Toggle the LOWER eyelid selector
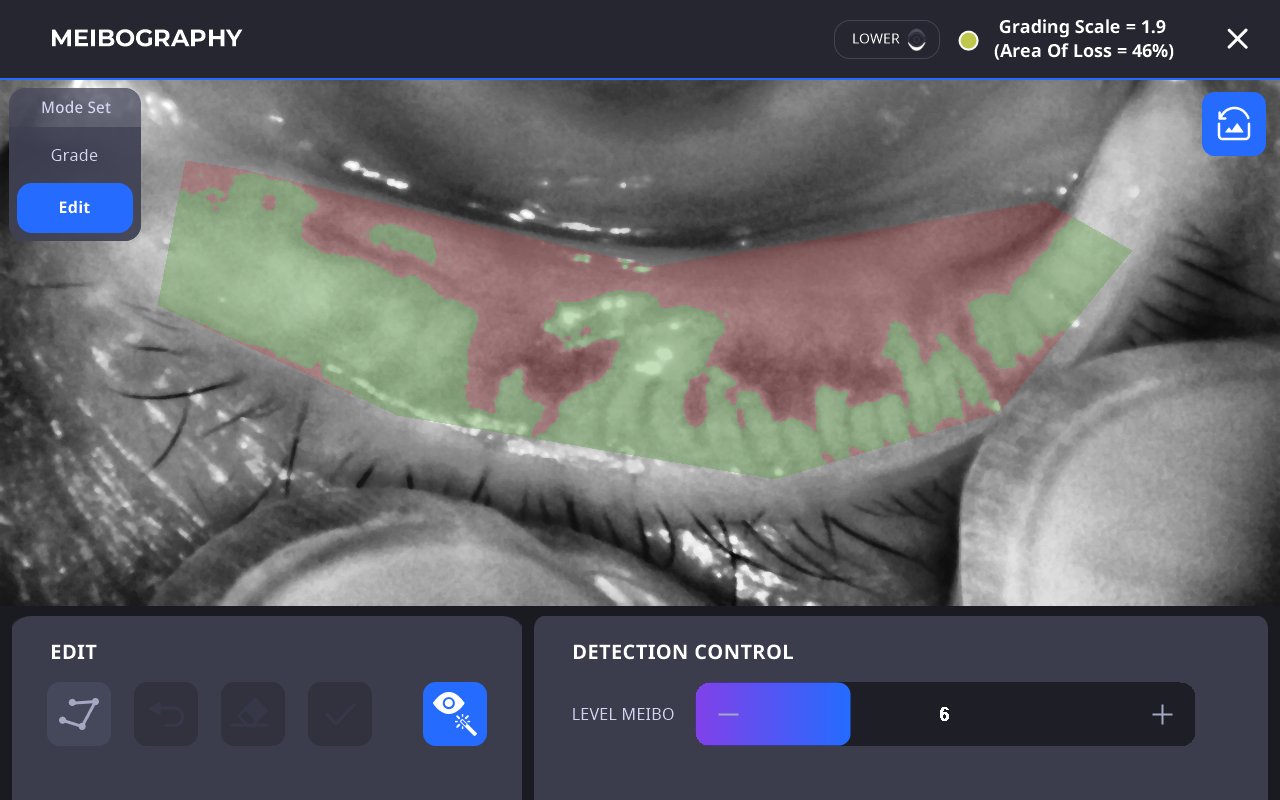This screenshot has height=800, width=1280. point(886,39)
